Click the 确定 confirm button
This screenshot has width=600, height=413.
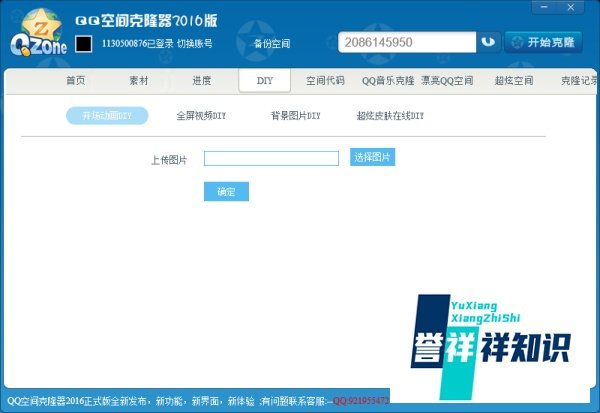pyautogui.click(x=226, y=191)
